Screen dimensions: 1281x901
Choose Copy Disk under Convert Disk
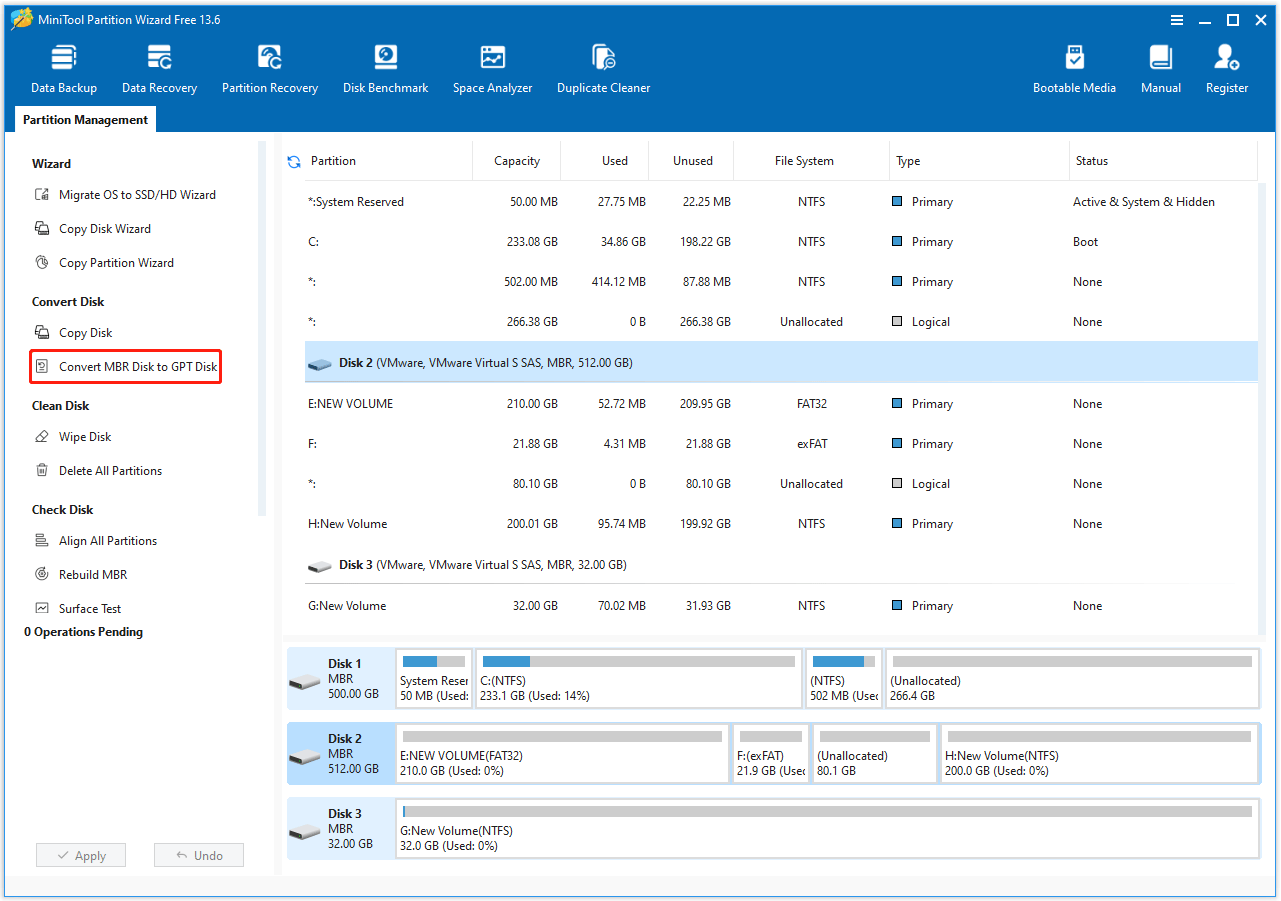pos(73,333)
